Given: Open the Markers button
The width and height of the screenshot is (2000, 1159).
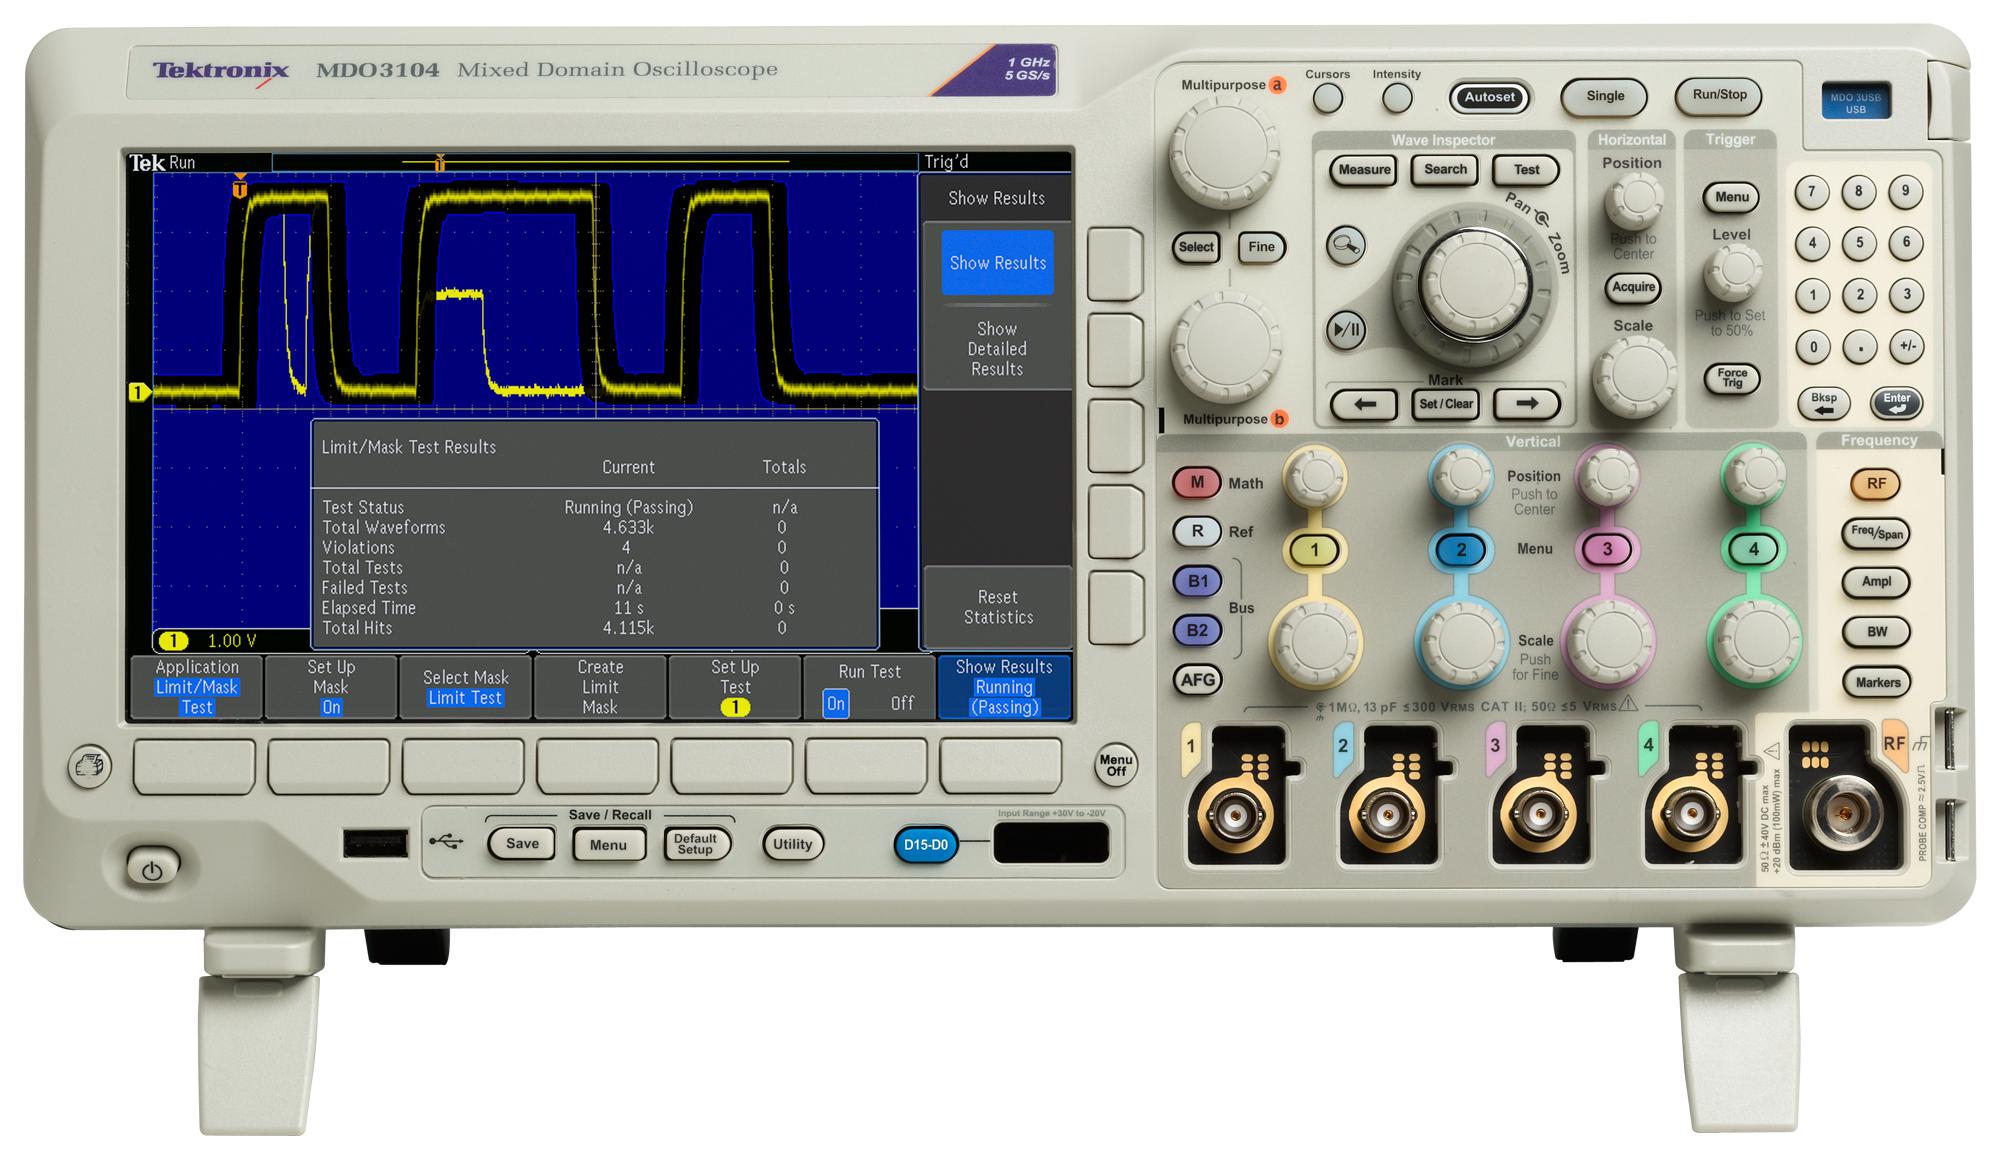Looking at the screenshot, I should tap(1877, 683).
